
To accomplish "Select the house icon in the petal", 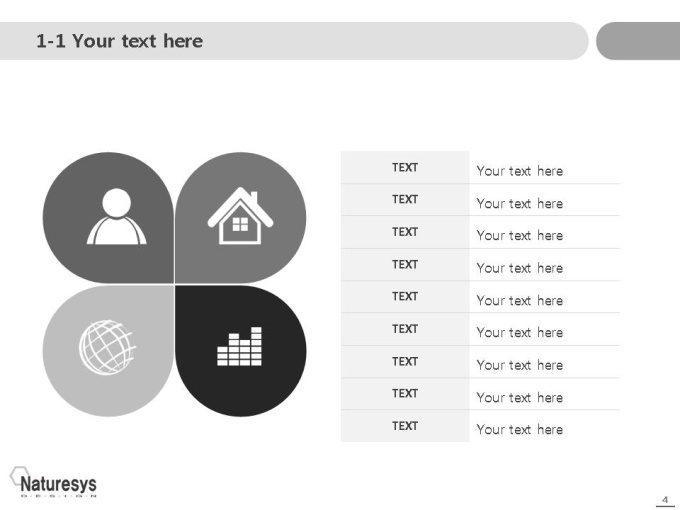I will pos(240,216).
